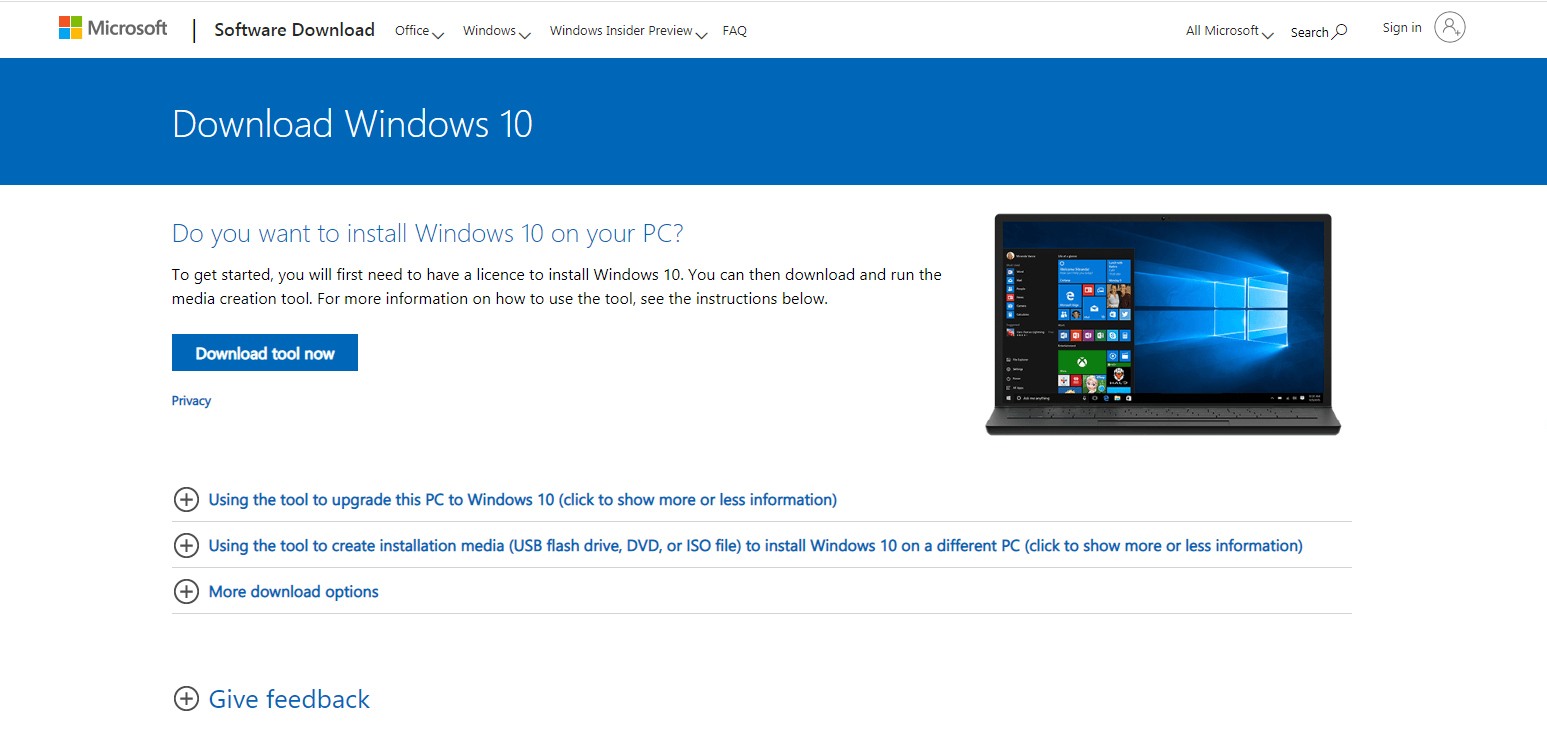1547x736 pixels.
Task: Expand the More download options section
Action: point(294,592)
